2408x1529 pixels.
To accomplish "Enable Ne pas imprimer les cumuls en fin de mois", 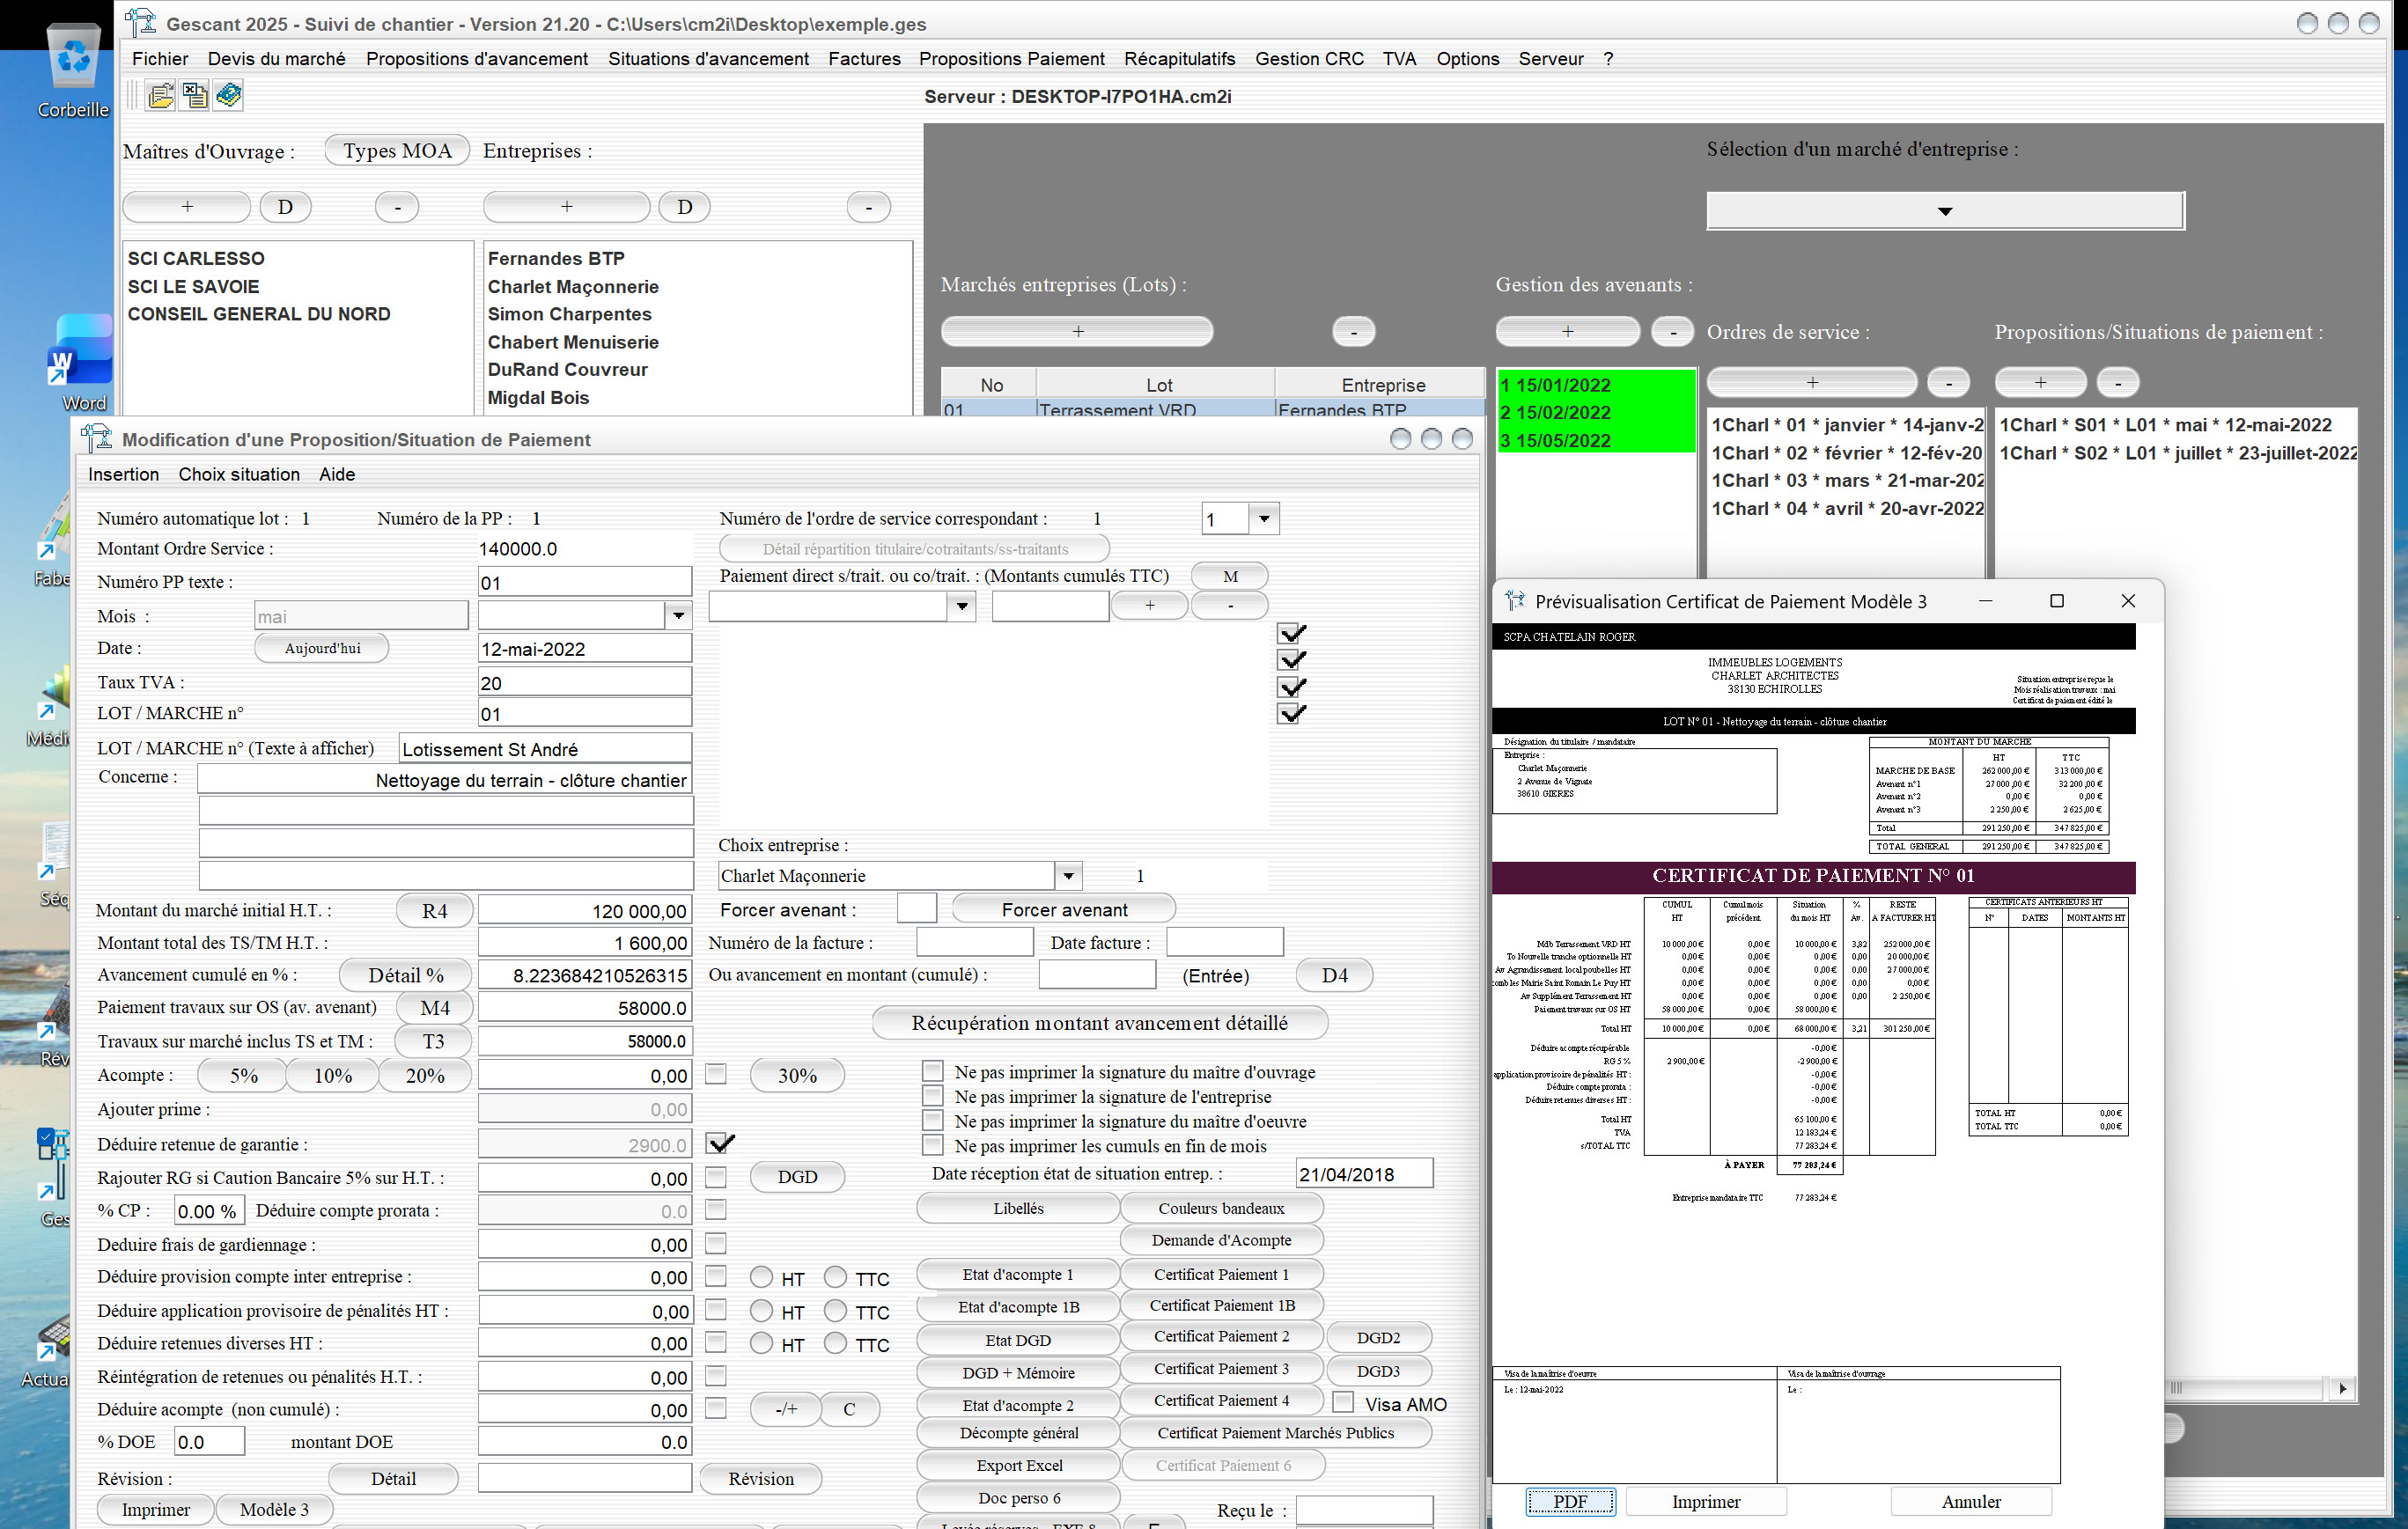I will pos(932,1145).
